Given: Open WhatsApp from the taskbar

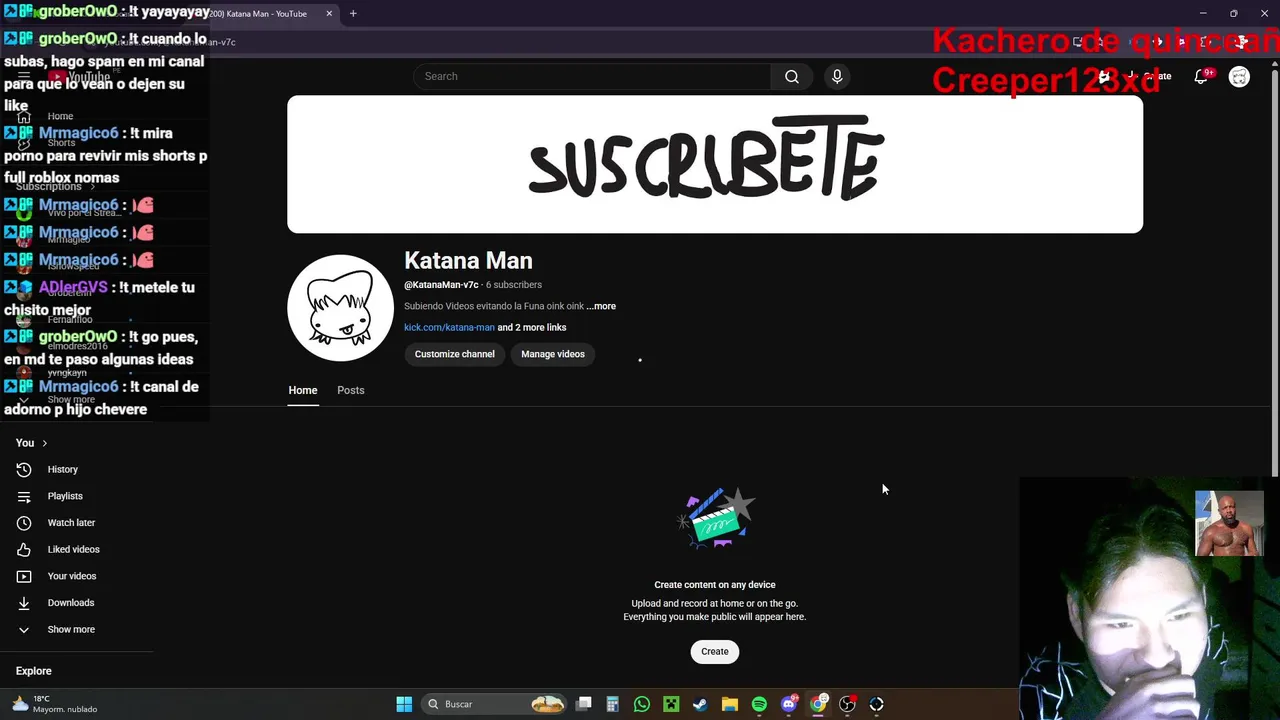Looking at the screenshot, I should pyautogui.click(x=642, y=704).
